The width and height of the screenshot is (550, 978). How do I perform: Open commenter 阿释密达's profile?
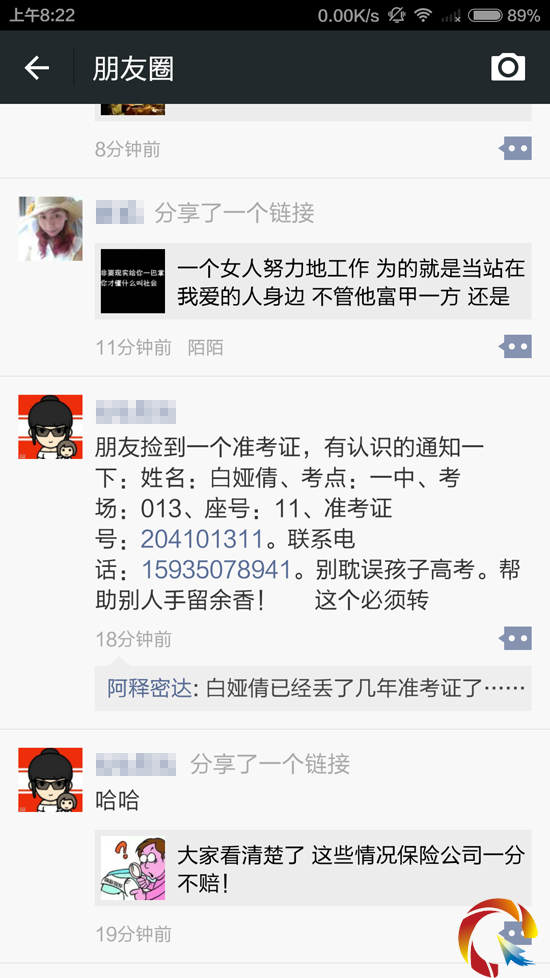pos(148,688)
